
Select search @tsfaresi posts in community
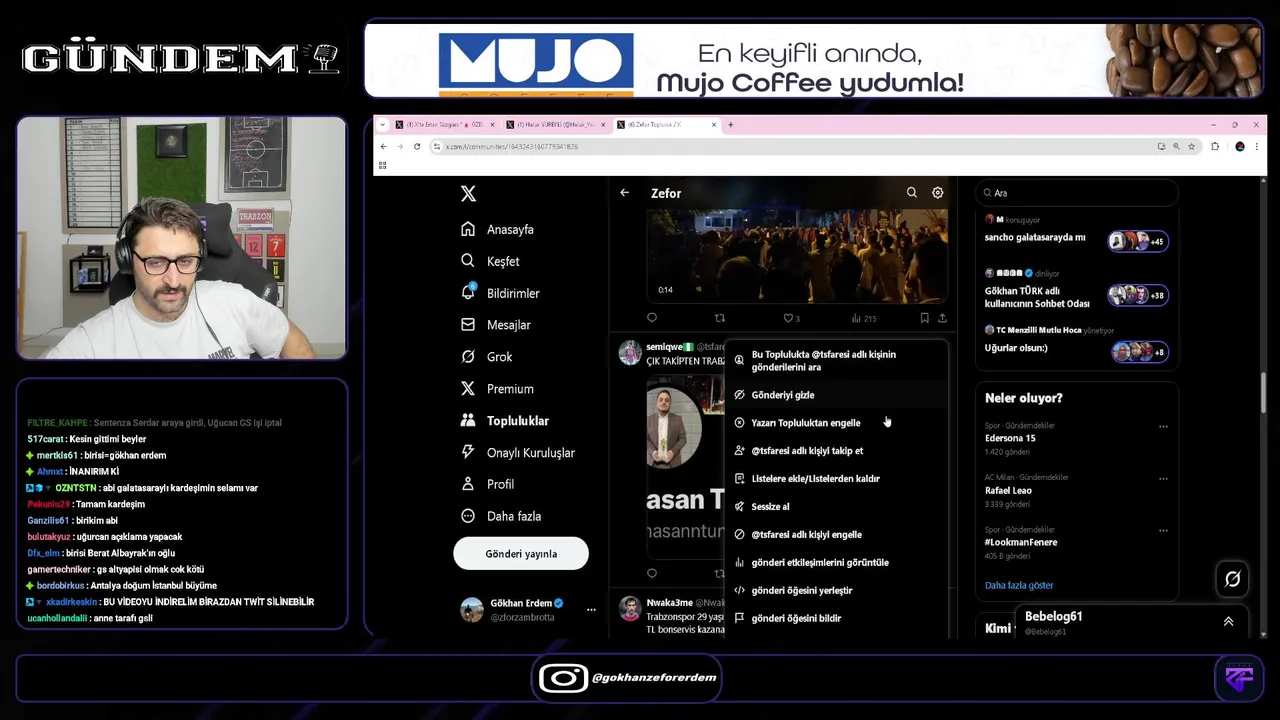(x=836, y=361)
